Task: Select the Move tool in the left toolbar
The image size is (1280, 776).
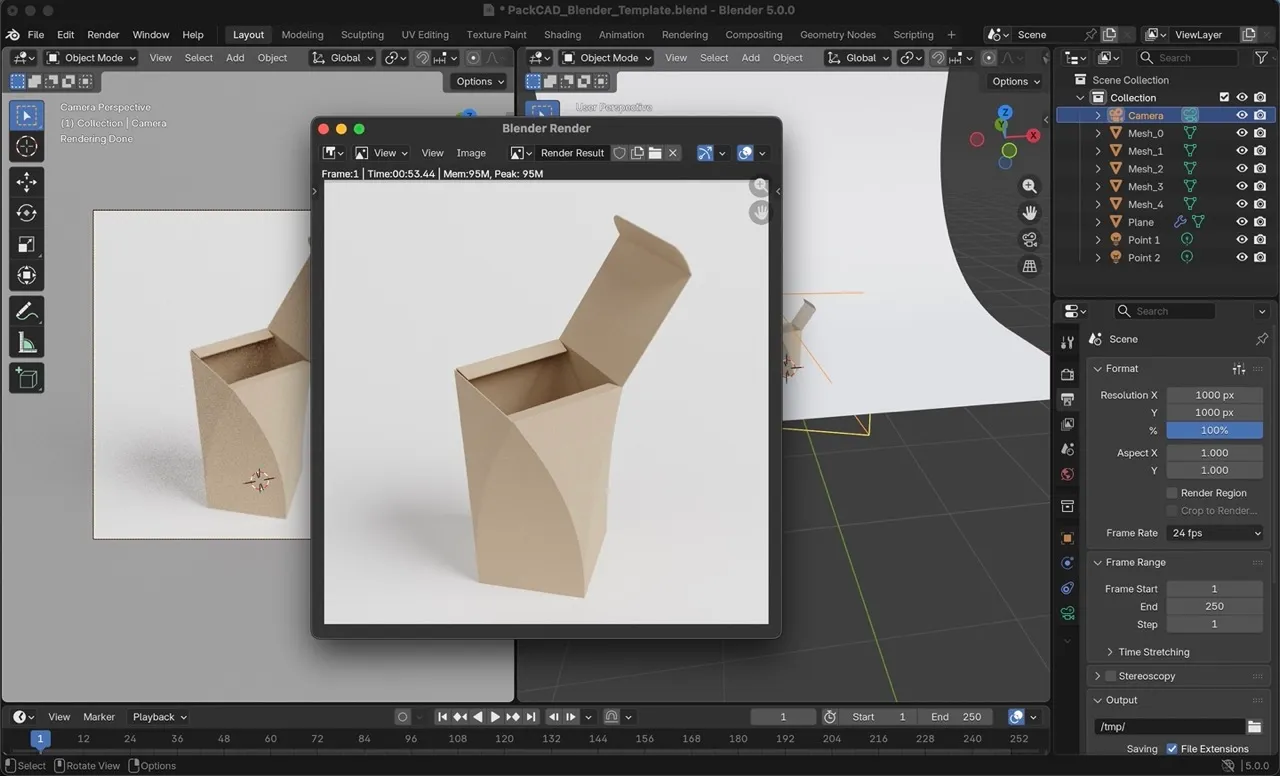Action: pyautogui.click(x=27, y=181)
